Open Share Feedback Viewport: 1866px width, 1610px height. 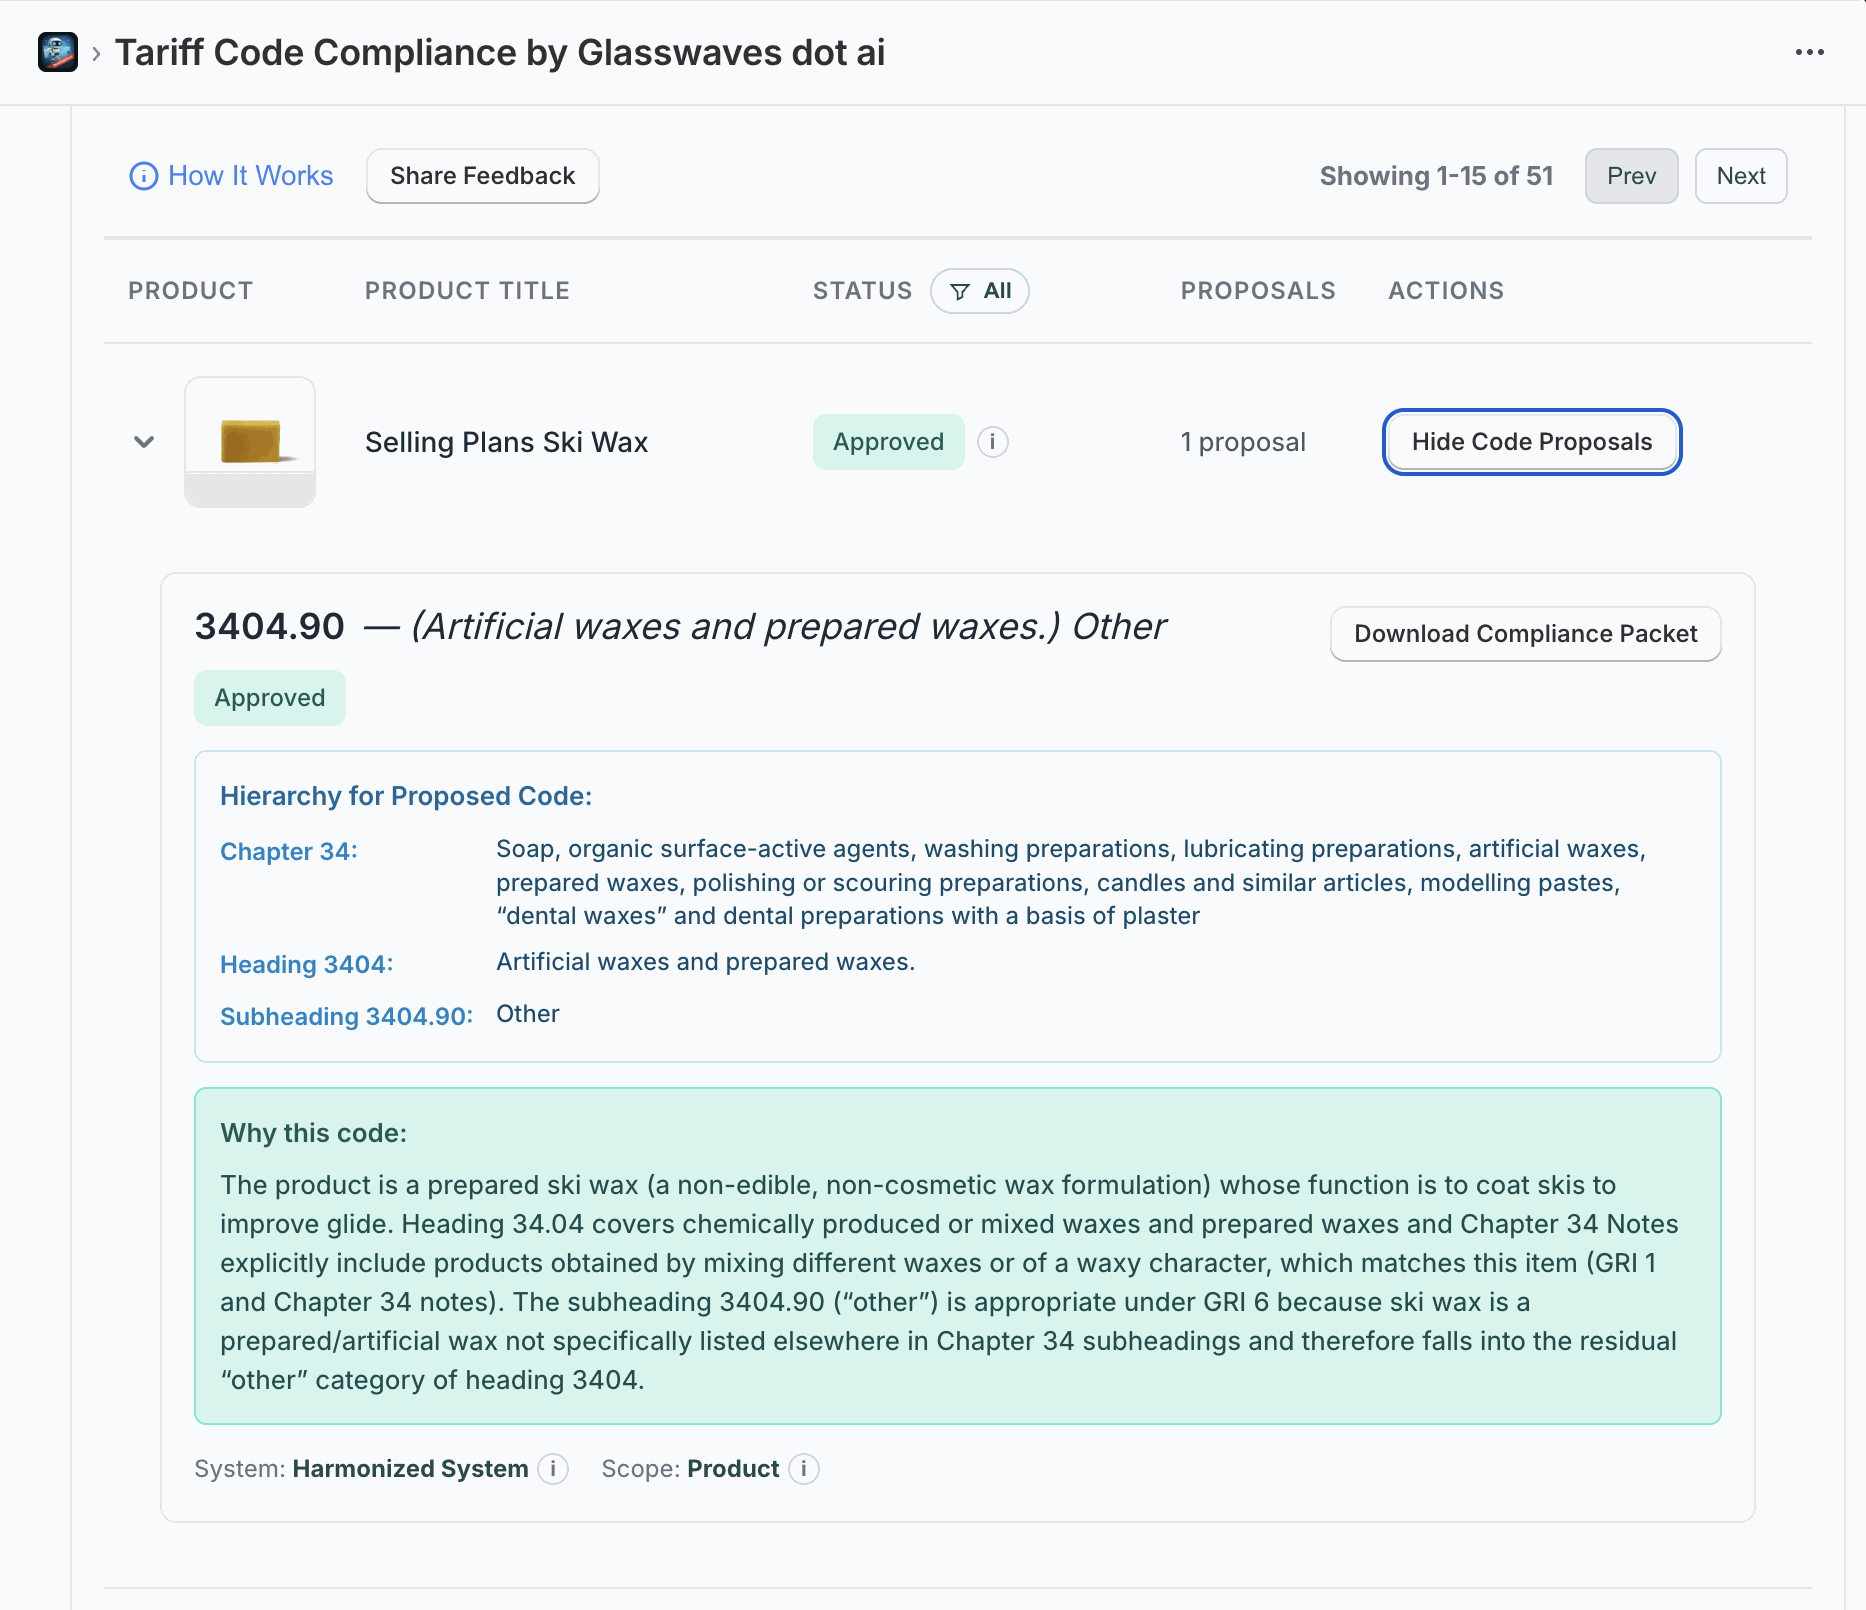click(482, 176)
